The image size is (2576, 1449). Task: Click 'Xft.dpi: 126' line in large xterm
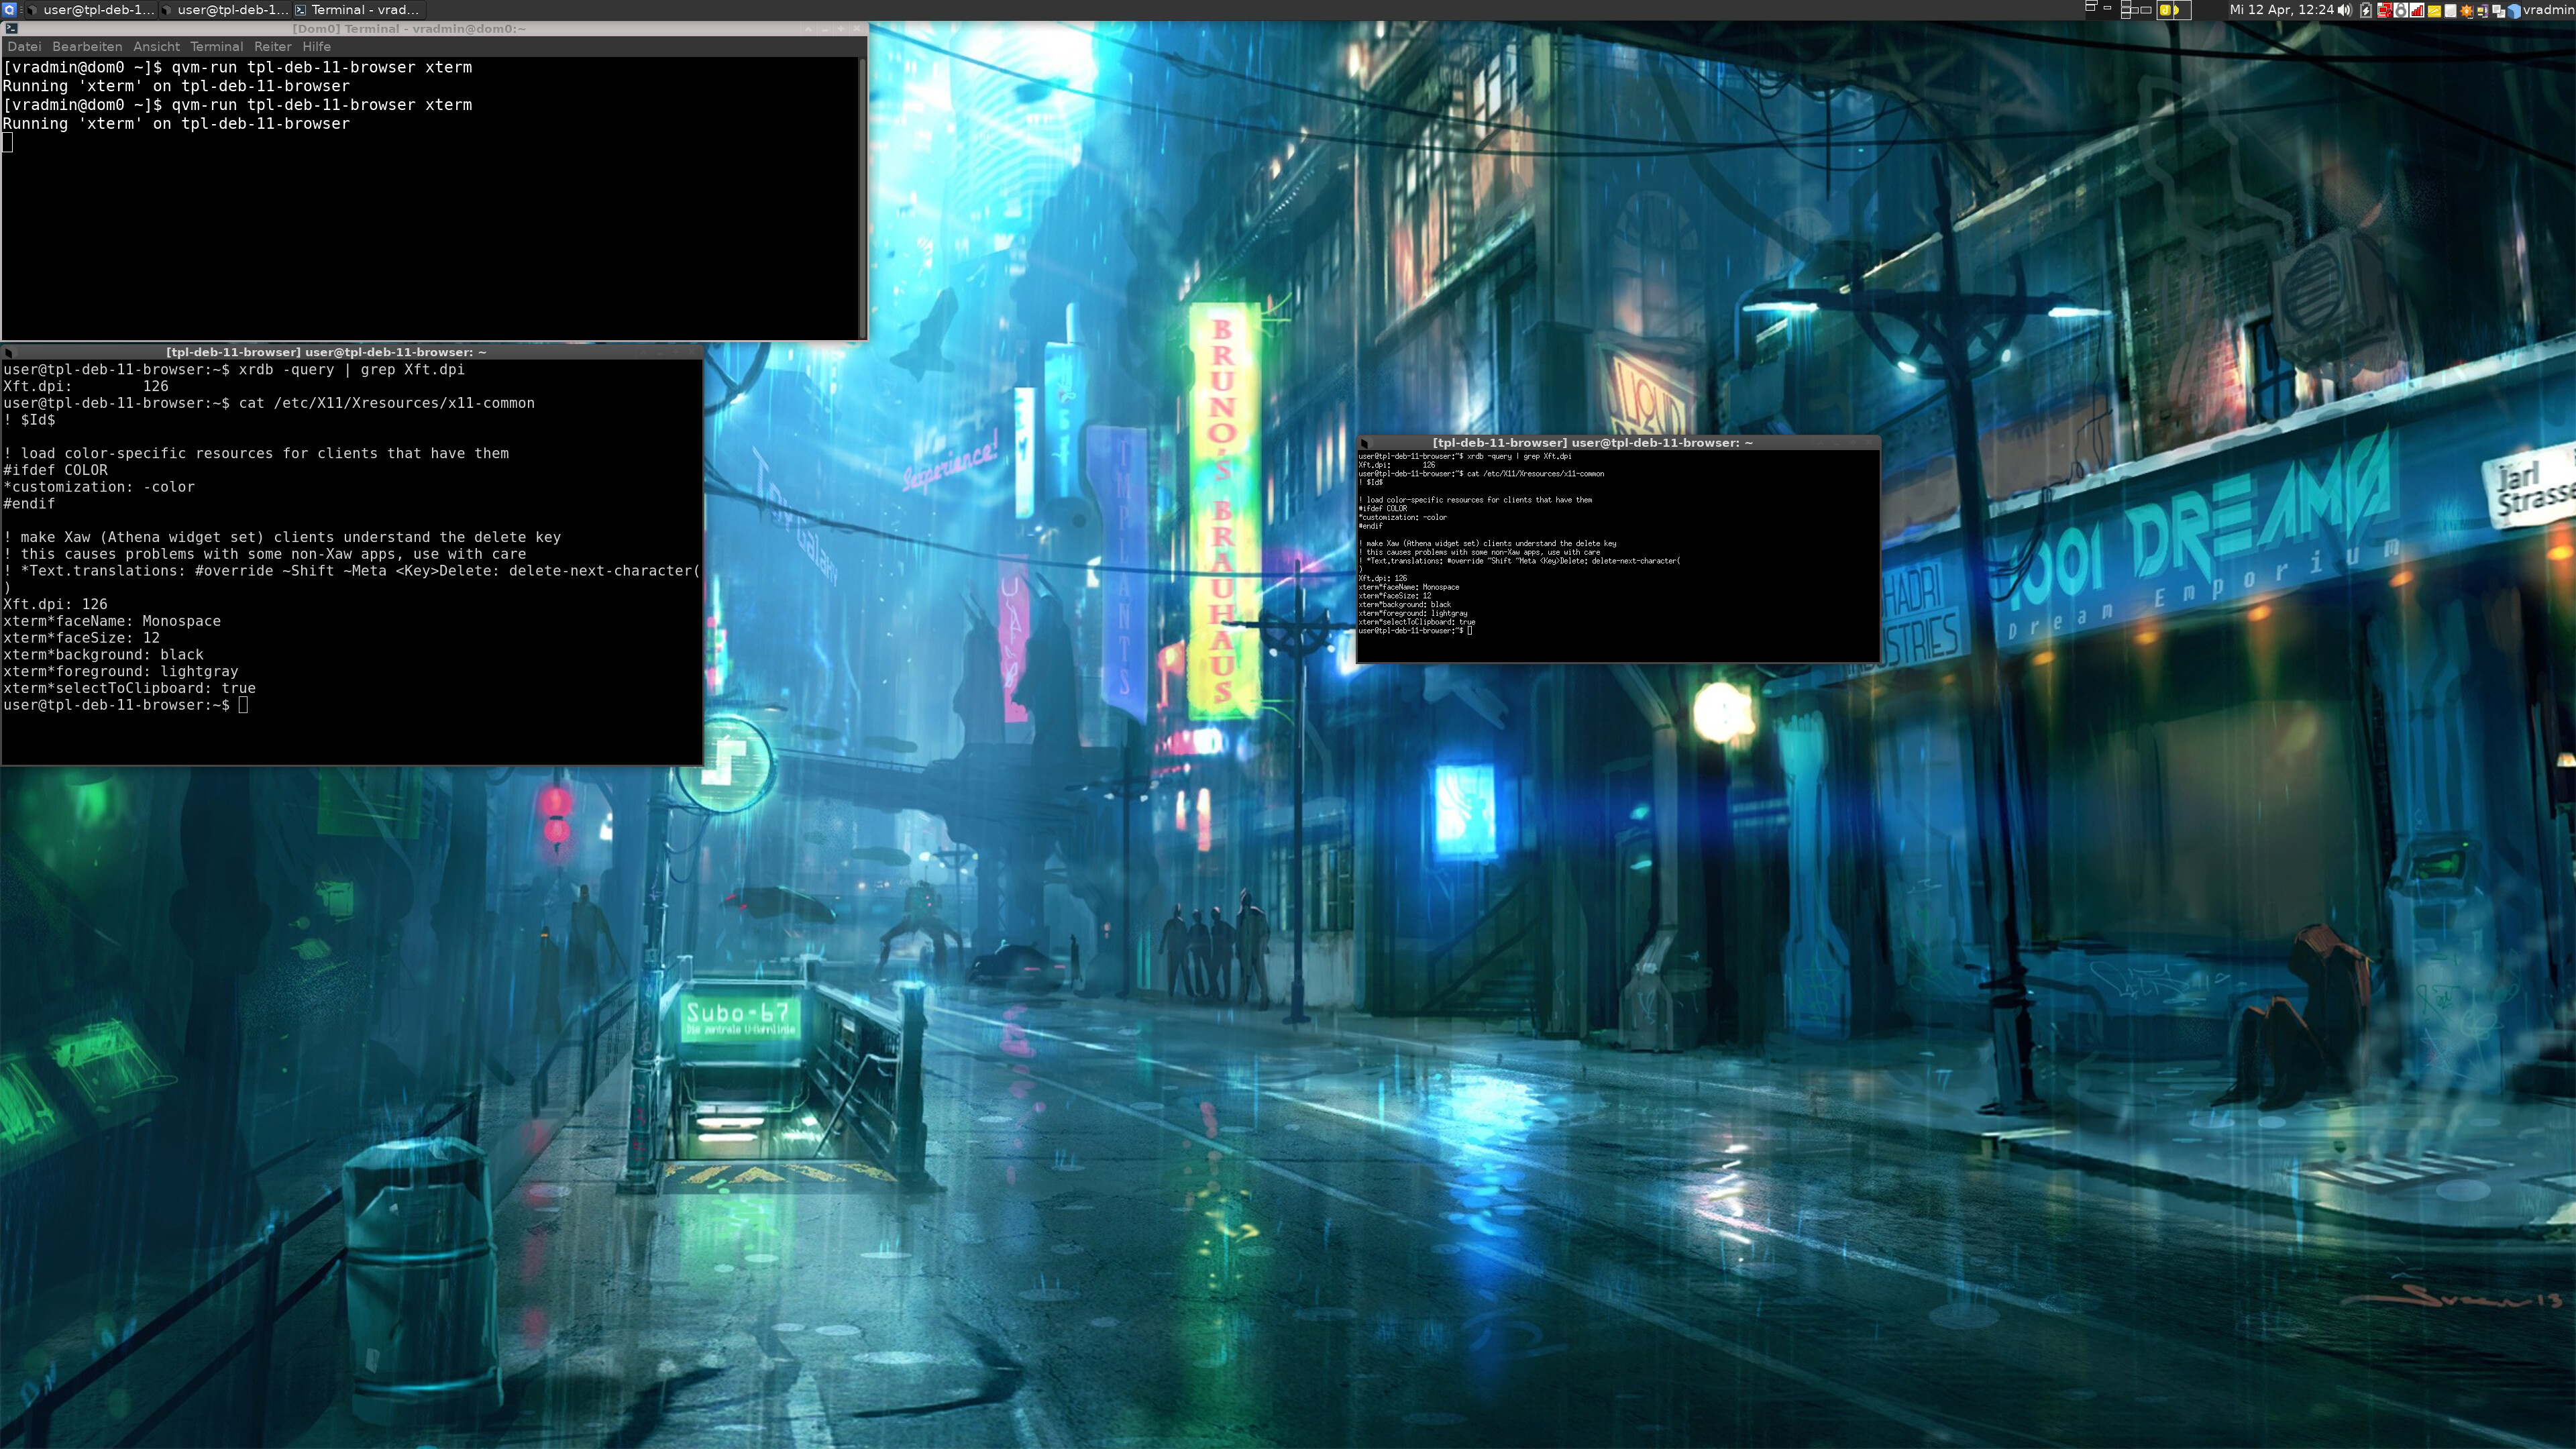[x=55, y=604]
